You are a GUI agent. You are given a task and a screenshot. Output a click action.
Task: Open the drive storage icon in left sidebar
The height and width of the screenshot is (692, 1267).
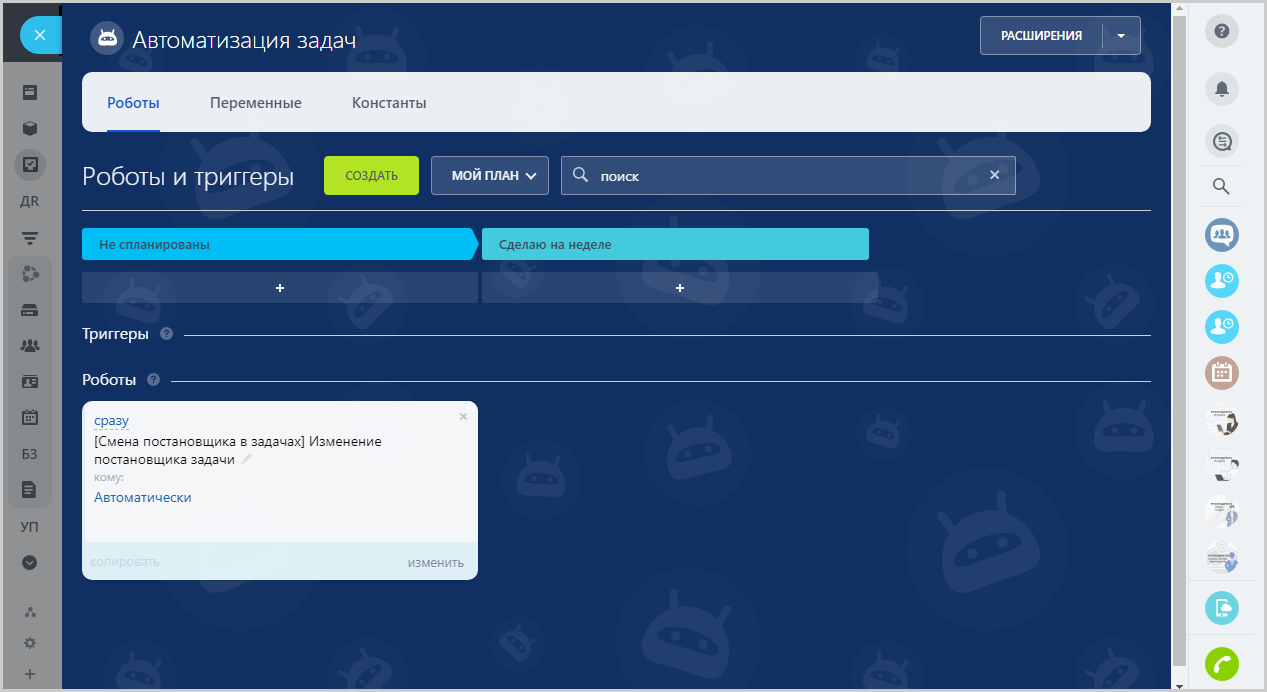[x=30, y=310]
